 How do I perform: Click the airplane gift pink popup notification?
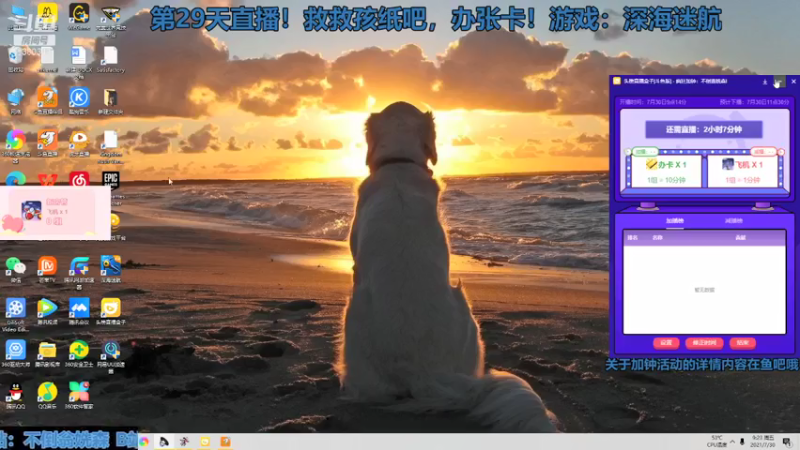coord(55,213)
